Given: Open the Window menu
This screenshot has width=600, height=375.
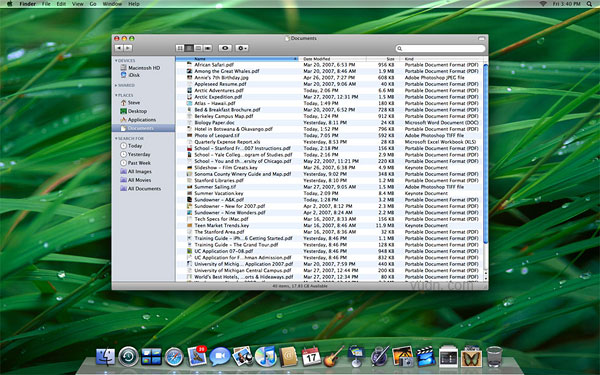Looking at the screenshot, I should coord(112,4).
